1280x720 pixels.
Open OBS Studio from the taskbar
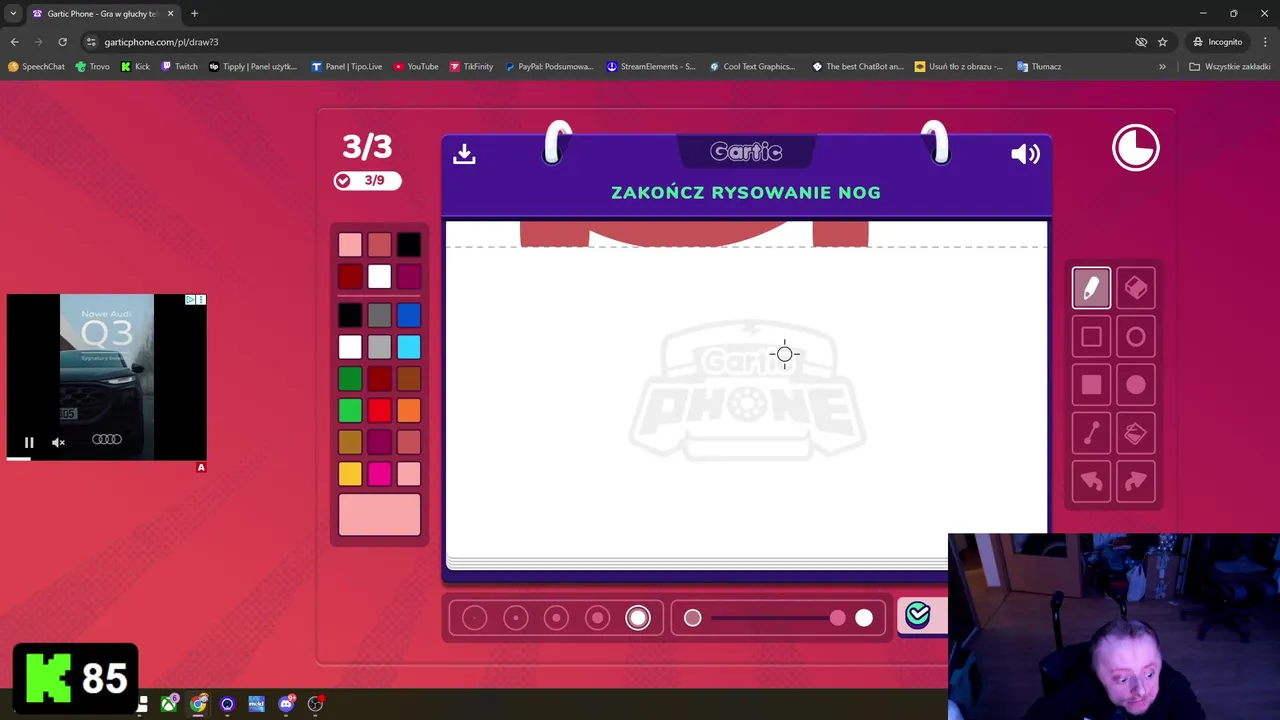[x=315, y=704]
